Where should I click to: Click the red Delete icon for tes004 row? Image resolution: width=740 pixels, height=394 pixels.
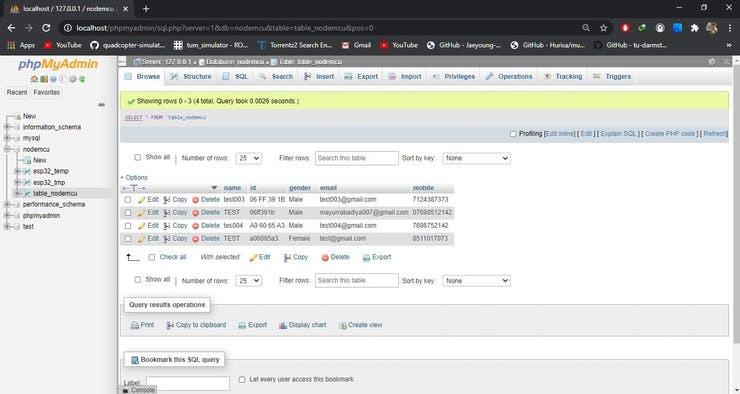click(195, 226)
